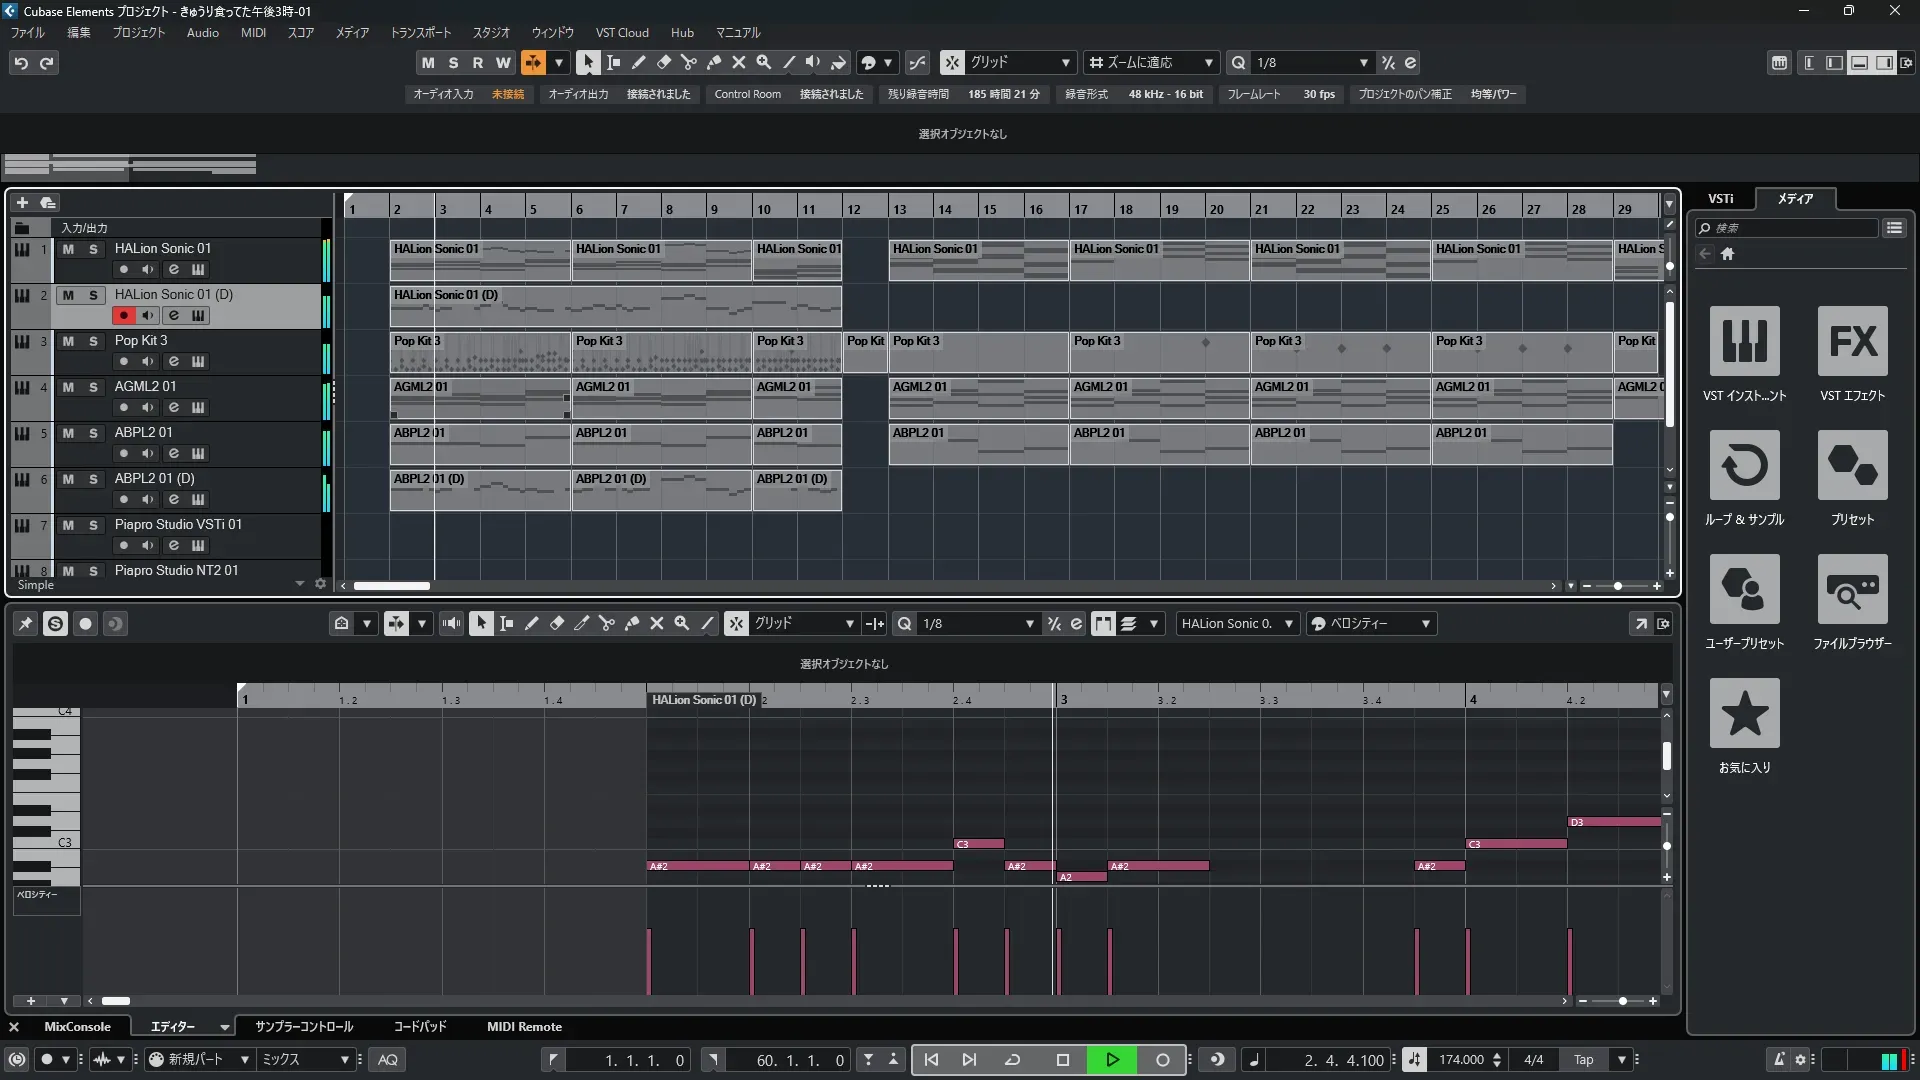
Task: Switch to the MixConsole tab
Action: [x=77, y=1026]
